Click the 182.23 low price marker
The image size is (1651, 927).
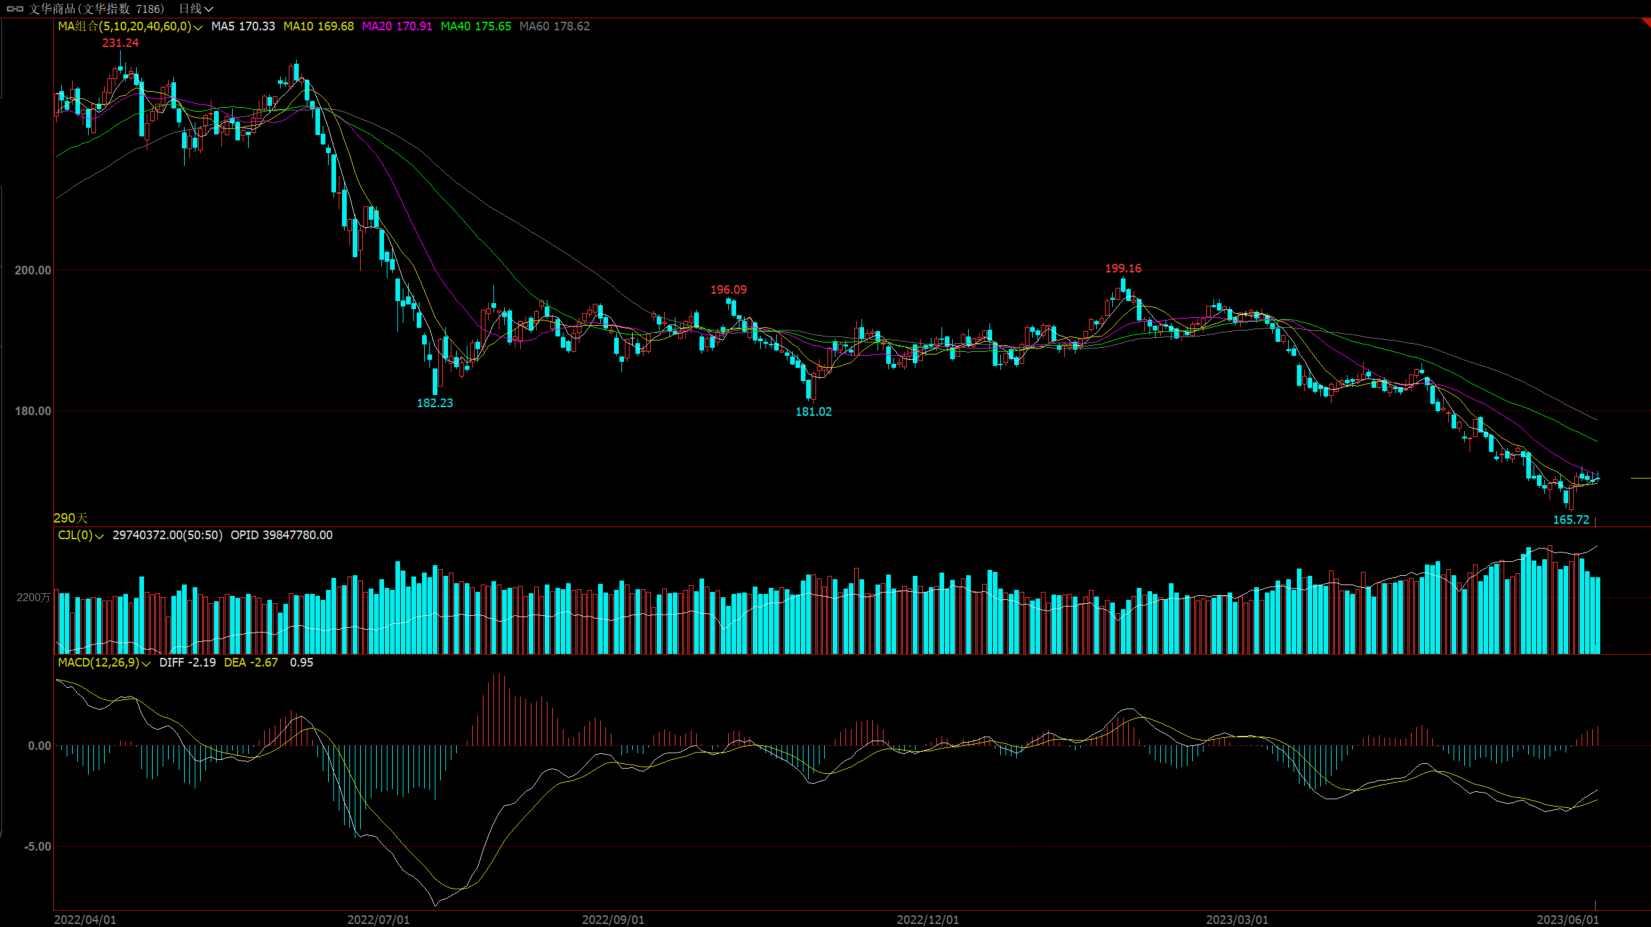click(x=435, y=403)
